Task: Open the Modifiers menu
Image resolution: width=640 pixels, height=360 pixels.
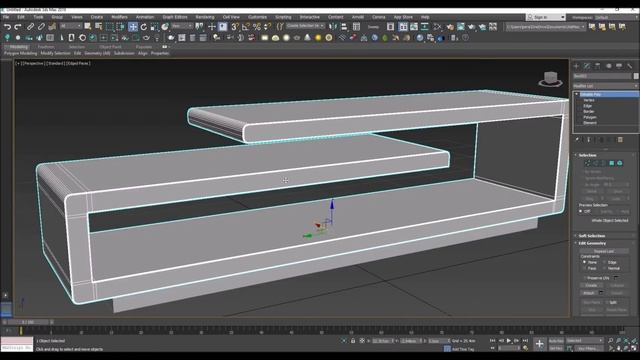Action: [120, 17]
